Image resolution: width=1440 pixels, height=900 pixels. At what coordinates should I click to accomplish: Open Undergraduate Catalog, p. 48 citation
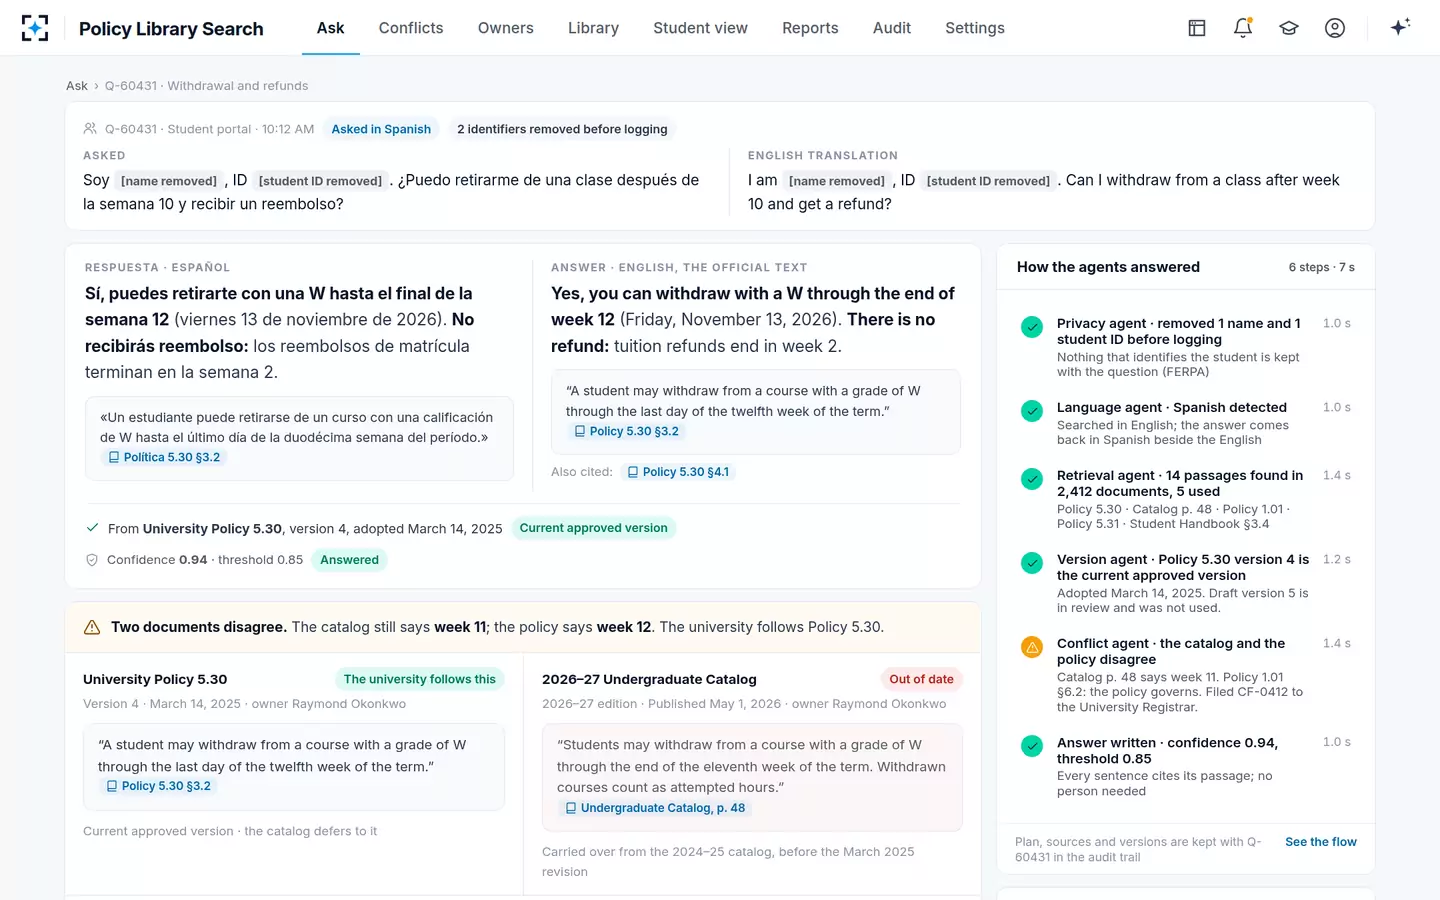(x=656, y=808)
